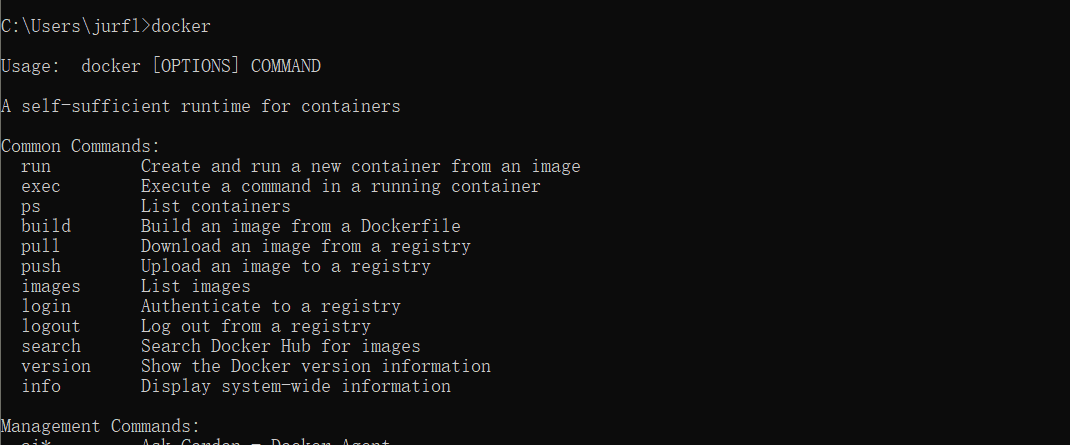Click the 'Common Commands:' heading
The image size is (1070, 445).
click(x=80, y=146)
